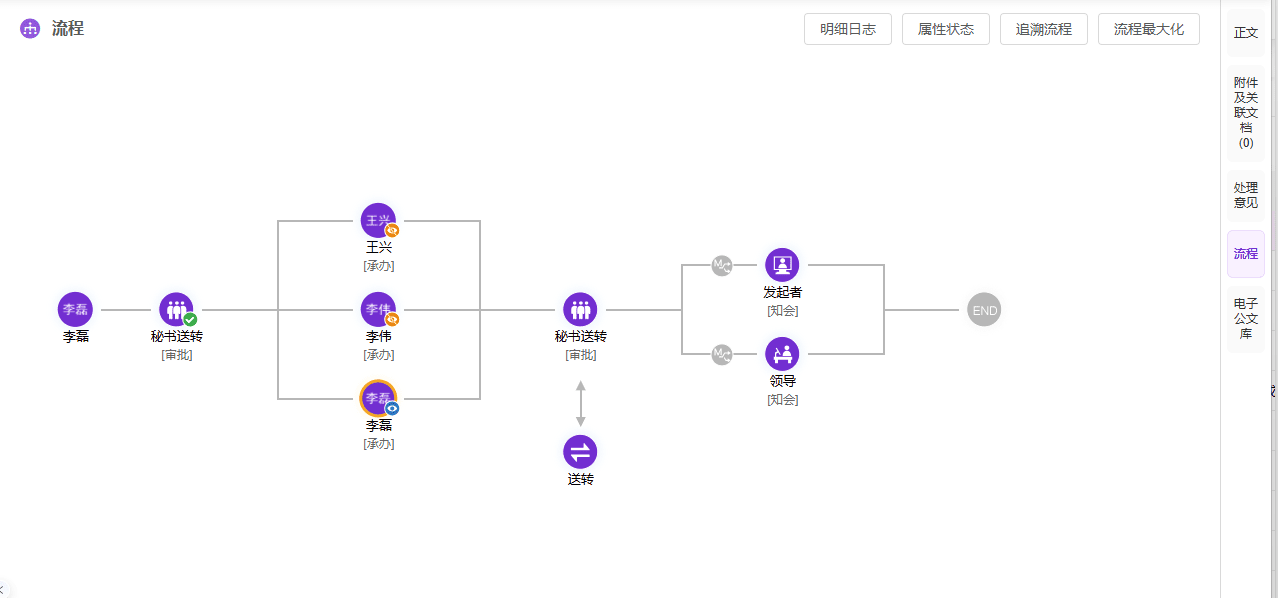Image resolution: width=1278 pixels, height=598 pixels.
Task: Click the gray END node
Action: (984, 310)
